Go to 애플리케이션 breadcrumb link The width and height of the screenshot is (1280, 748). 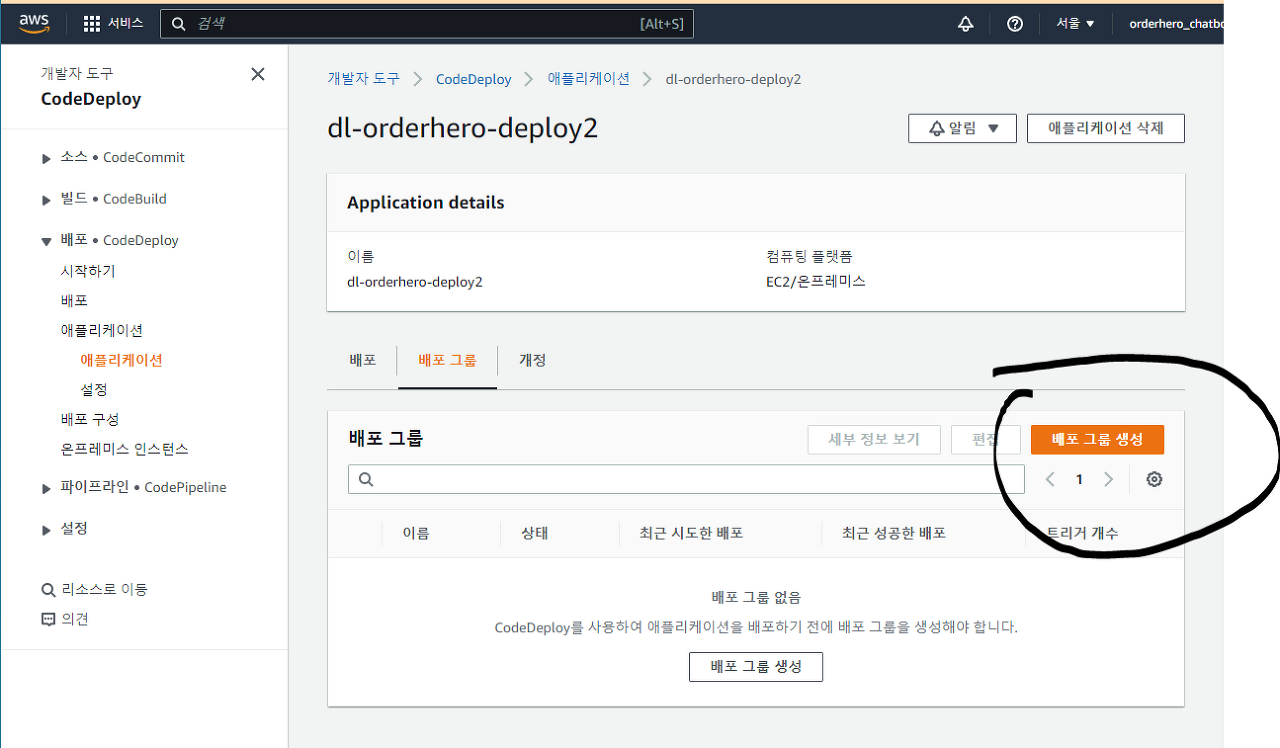tap(589, 79)
